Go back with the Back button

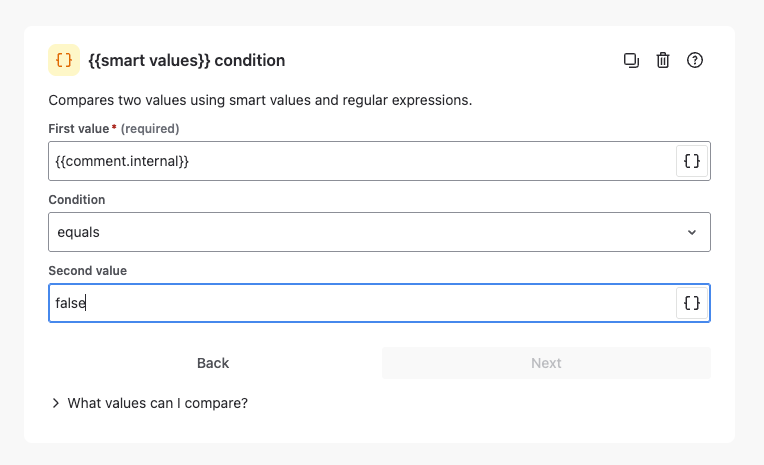coord(213,363)
